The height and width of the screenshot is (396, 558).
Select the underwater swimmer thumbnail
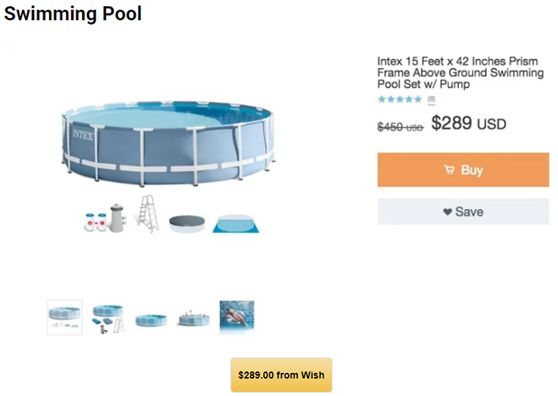click(237, 316)
